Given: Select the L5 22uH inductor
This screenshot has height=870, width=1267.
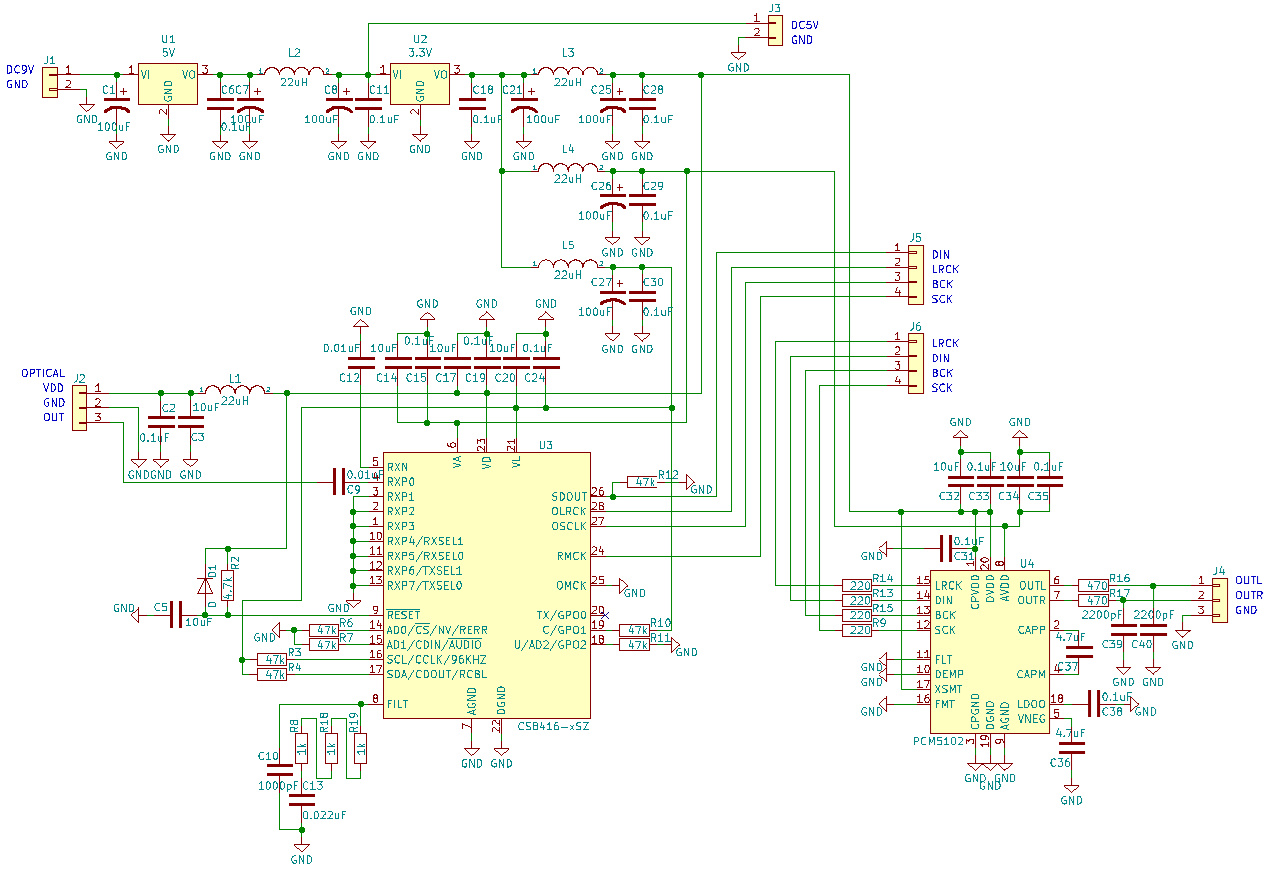Looking at the screenshot, I should tap(568, 265).
